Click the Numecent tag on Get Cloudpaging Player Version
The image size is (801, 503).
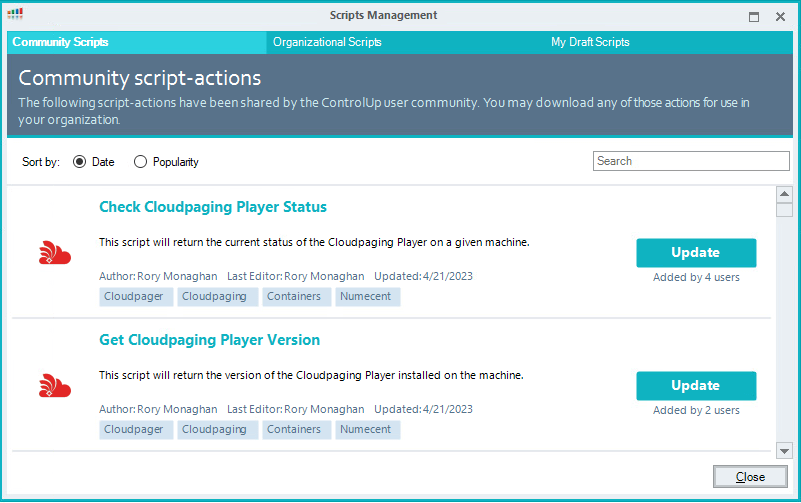[368, 429]
